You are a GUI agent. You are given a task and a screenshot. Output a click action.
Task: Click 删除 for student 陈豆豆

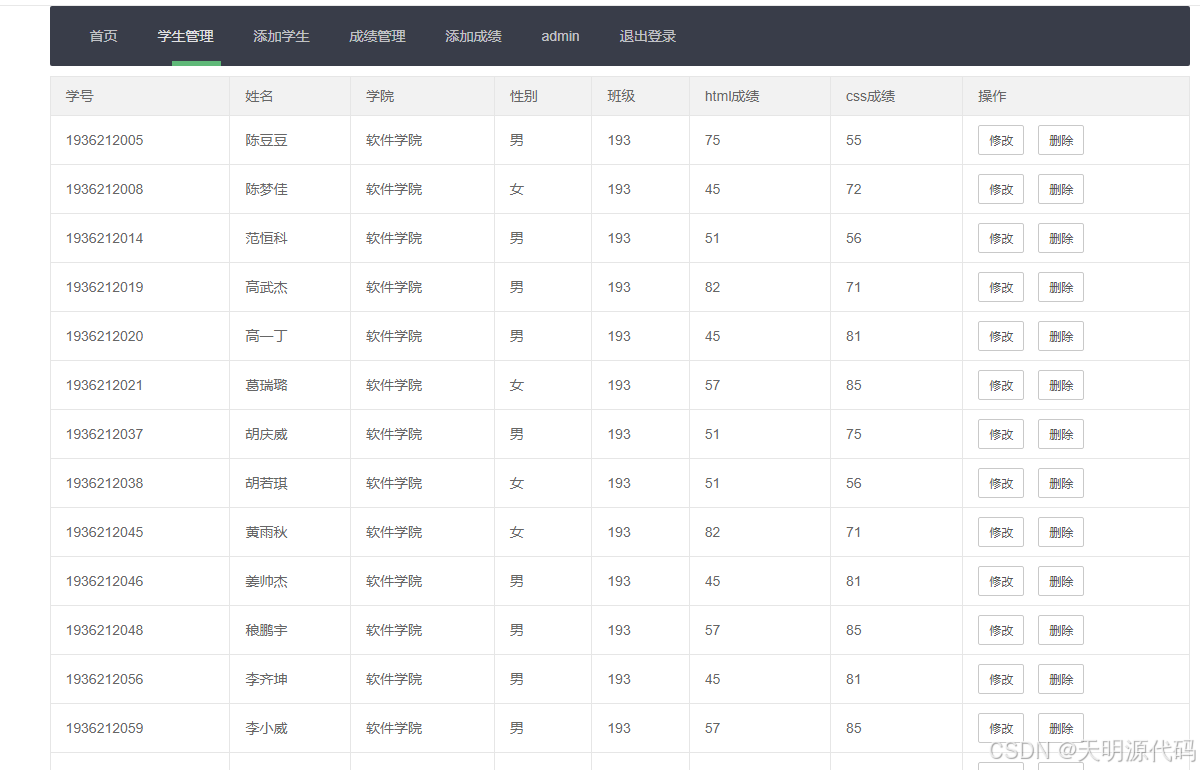[x=1061, y=140]
